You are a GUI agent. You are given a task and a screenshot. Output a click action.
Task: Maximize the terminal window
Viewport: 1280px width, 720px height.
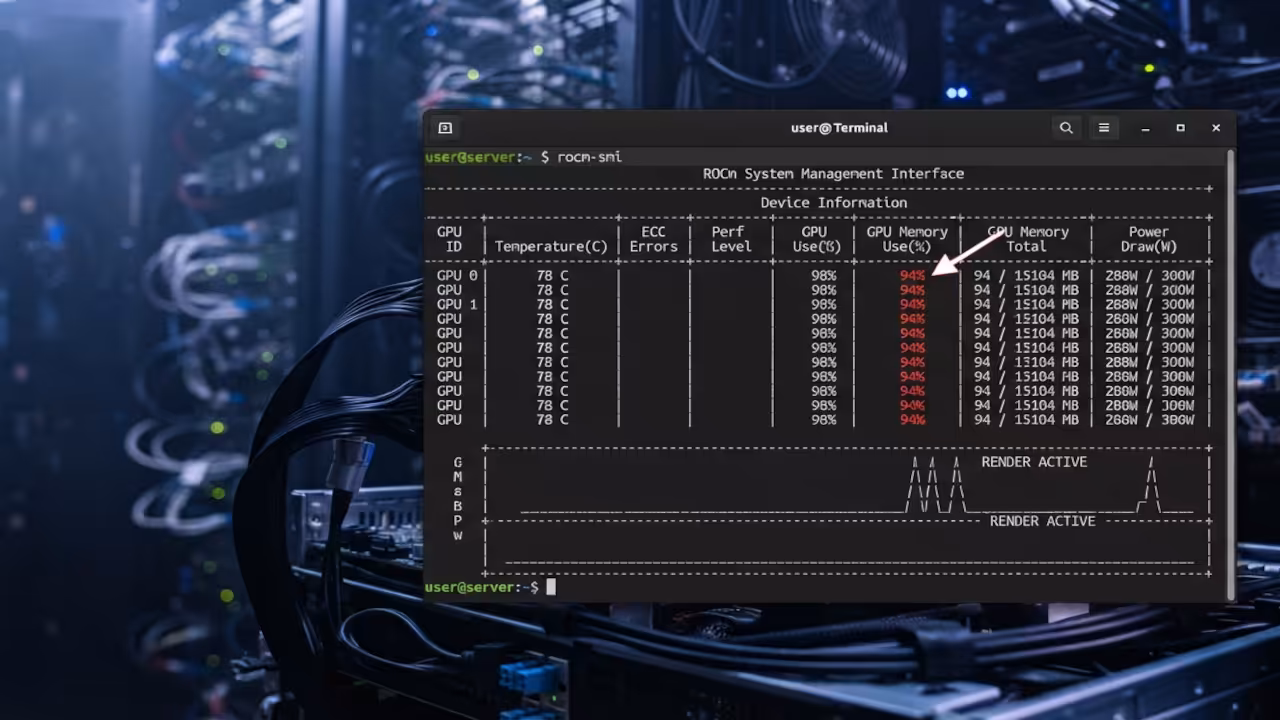[1180, 128]
